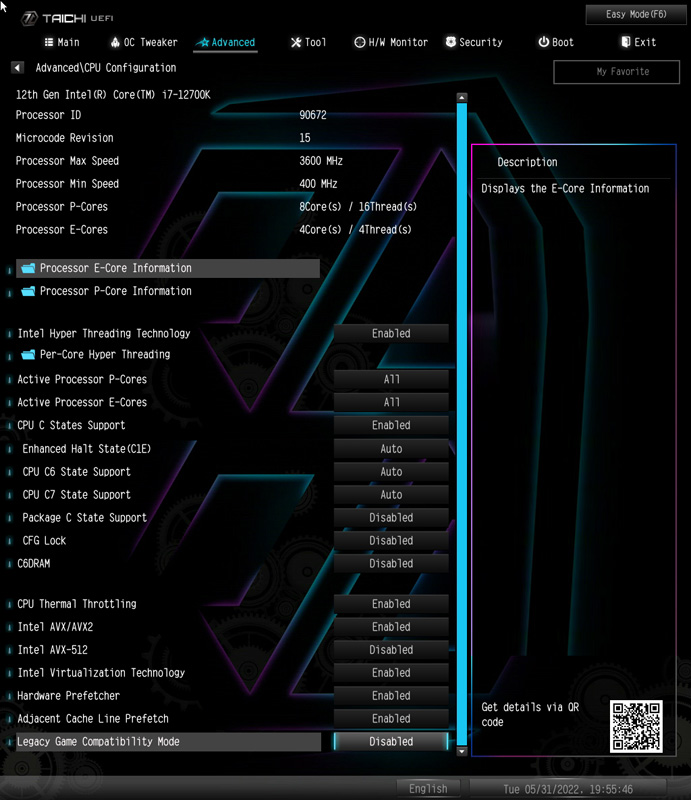Select the CPU Thermal Throttling label

click(77, 604)
